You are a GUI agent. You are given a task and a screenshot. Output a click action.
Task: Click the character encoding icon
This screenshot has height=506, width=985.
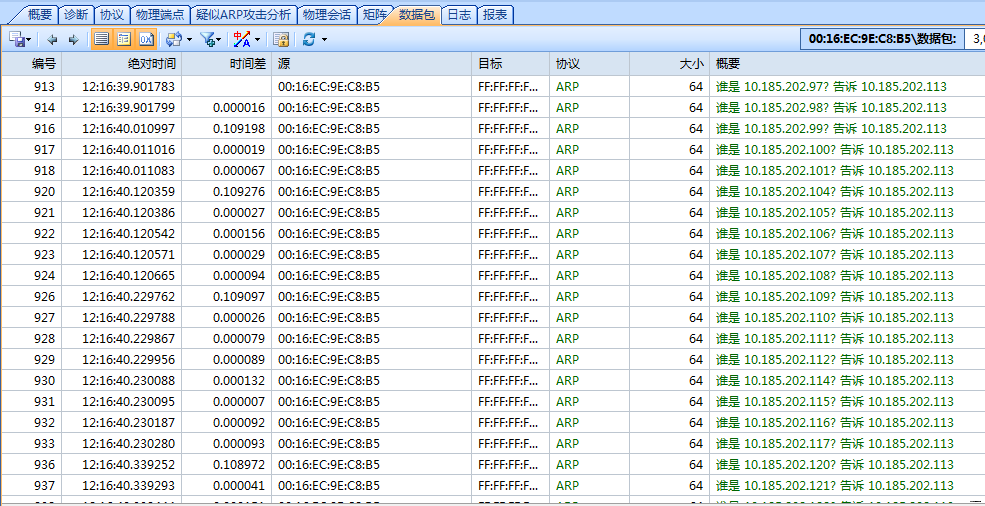point(242,39)
